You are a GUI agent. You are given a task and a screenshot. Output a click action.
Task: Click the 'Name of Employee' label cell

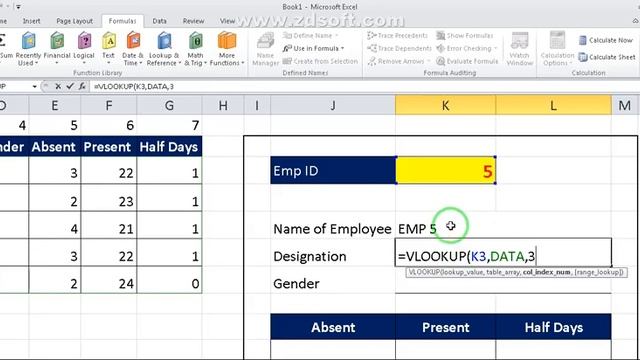[333, 229]
